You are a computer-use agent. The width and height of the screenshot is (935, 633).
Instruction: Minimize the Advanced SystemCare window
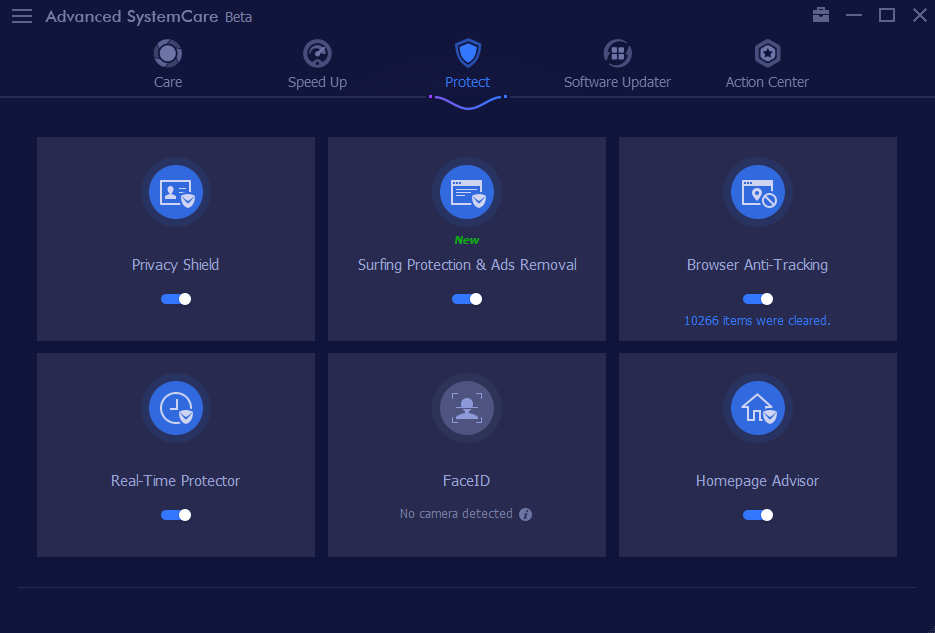[x=854, y=15]
